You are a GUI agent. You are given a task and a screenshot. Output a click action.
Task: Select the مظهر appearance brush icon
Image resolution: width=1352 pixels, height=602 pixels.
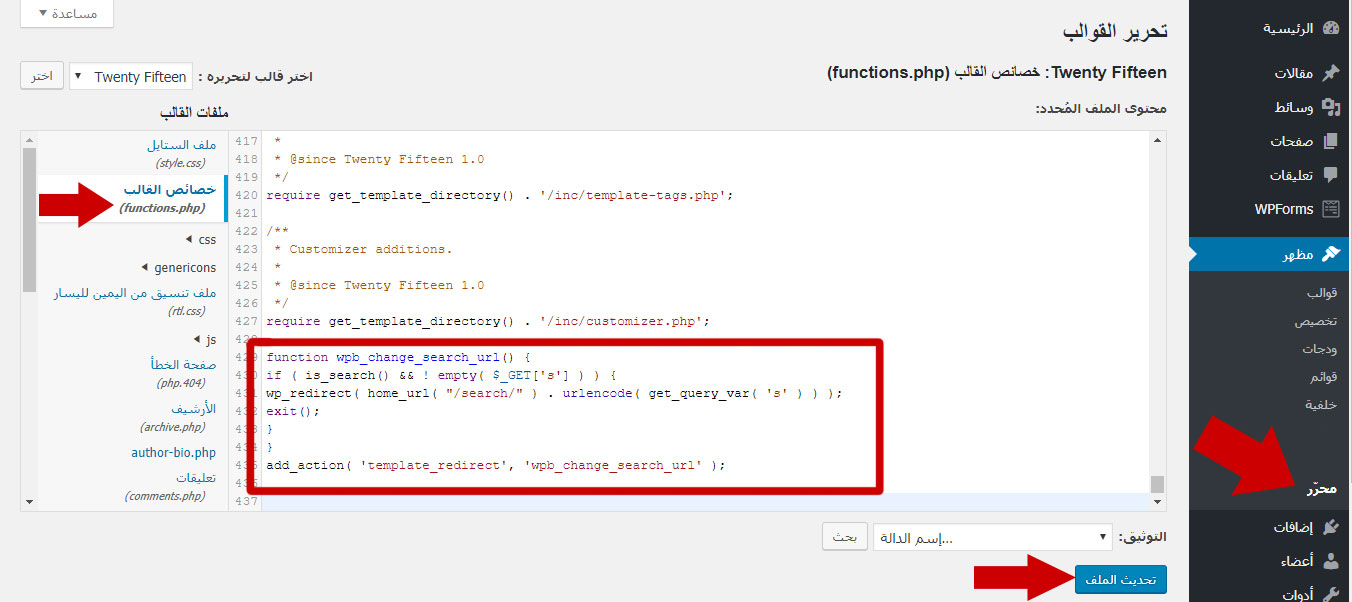(1330, 254)
